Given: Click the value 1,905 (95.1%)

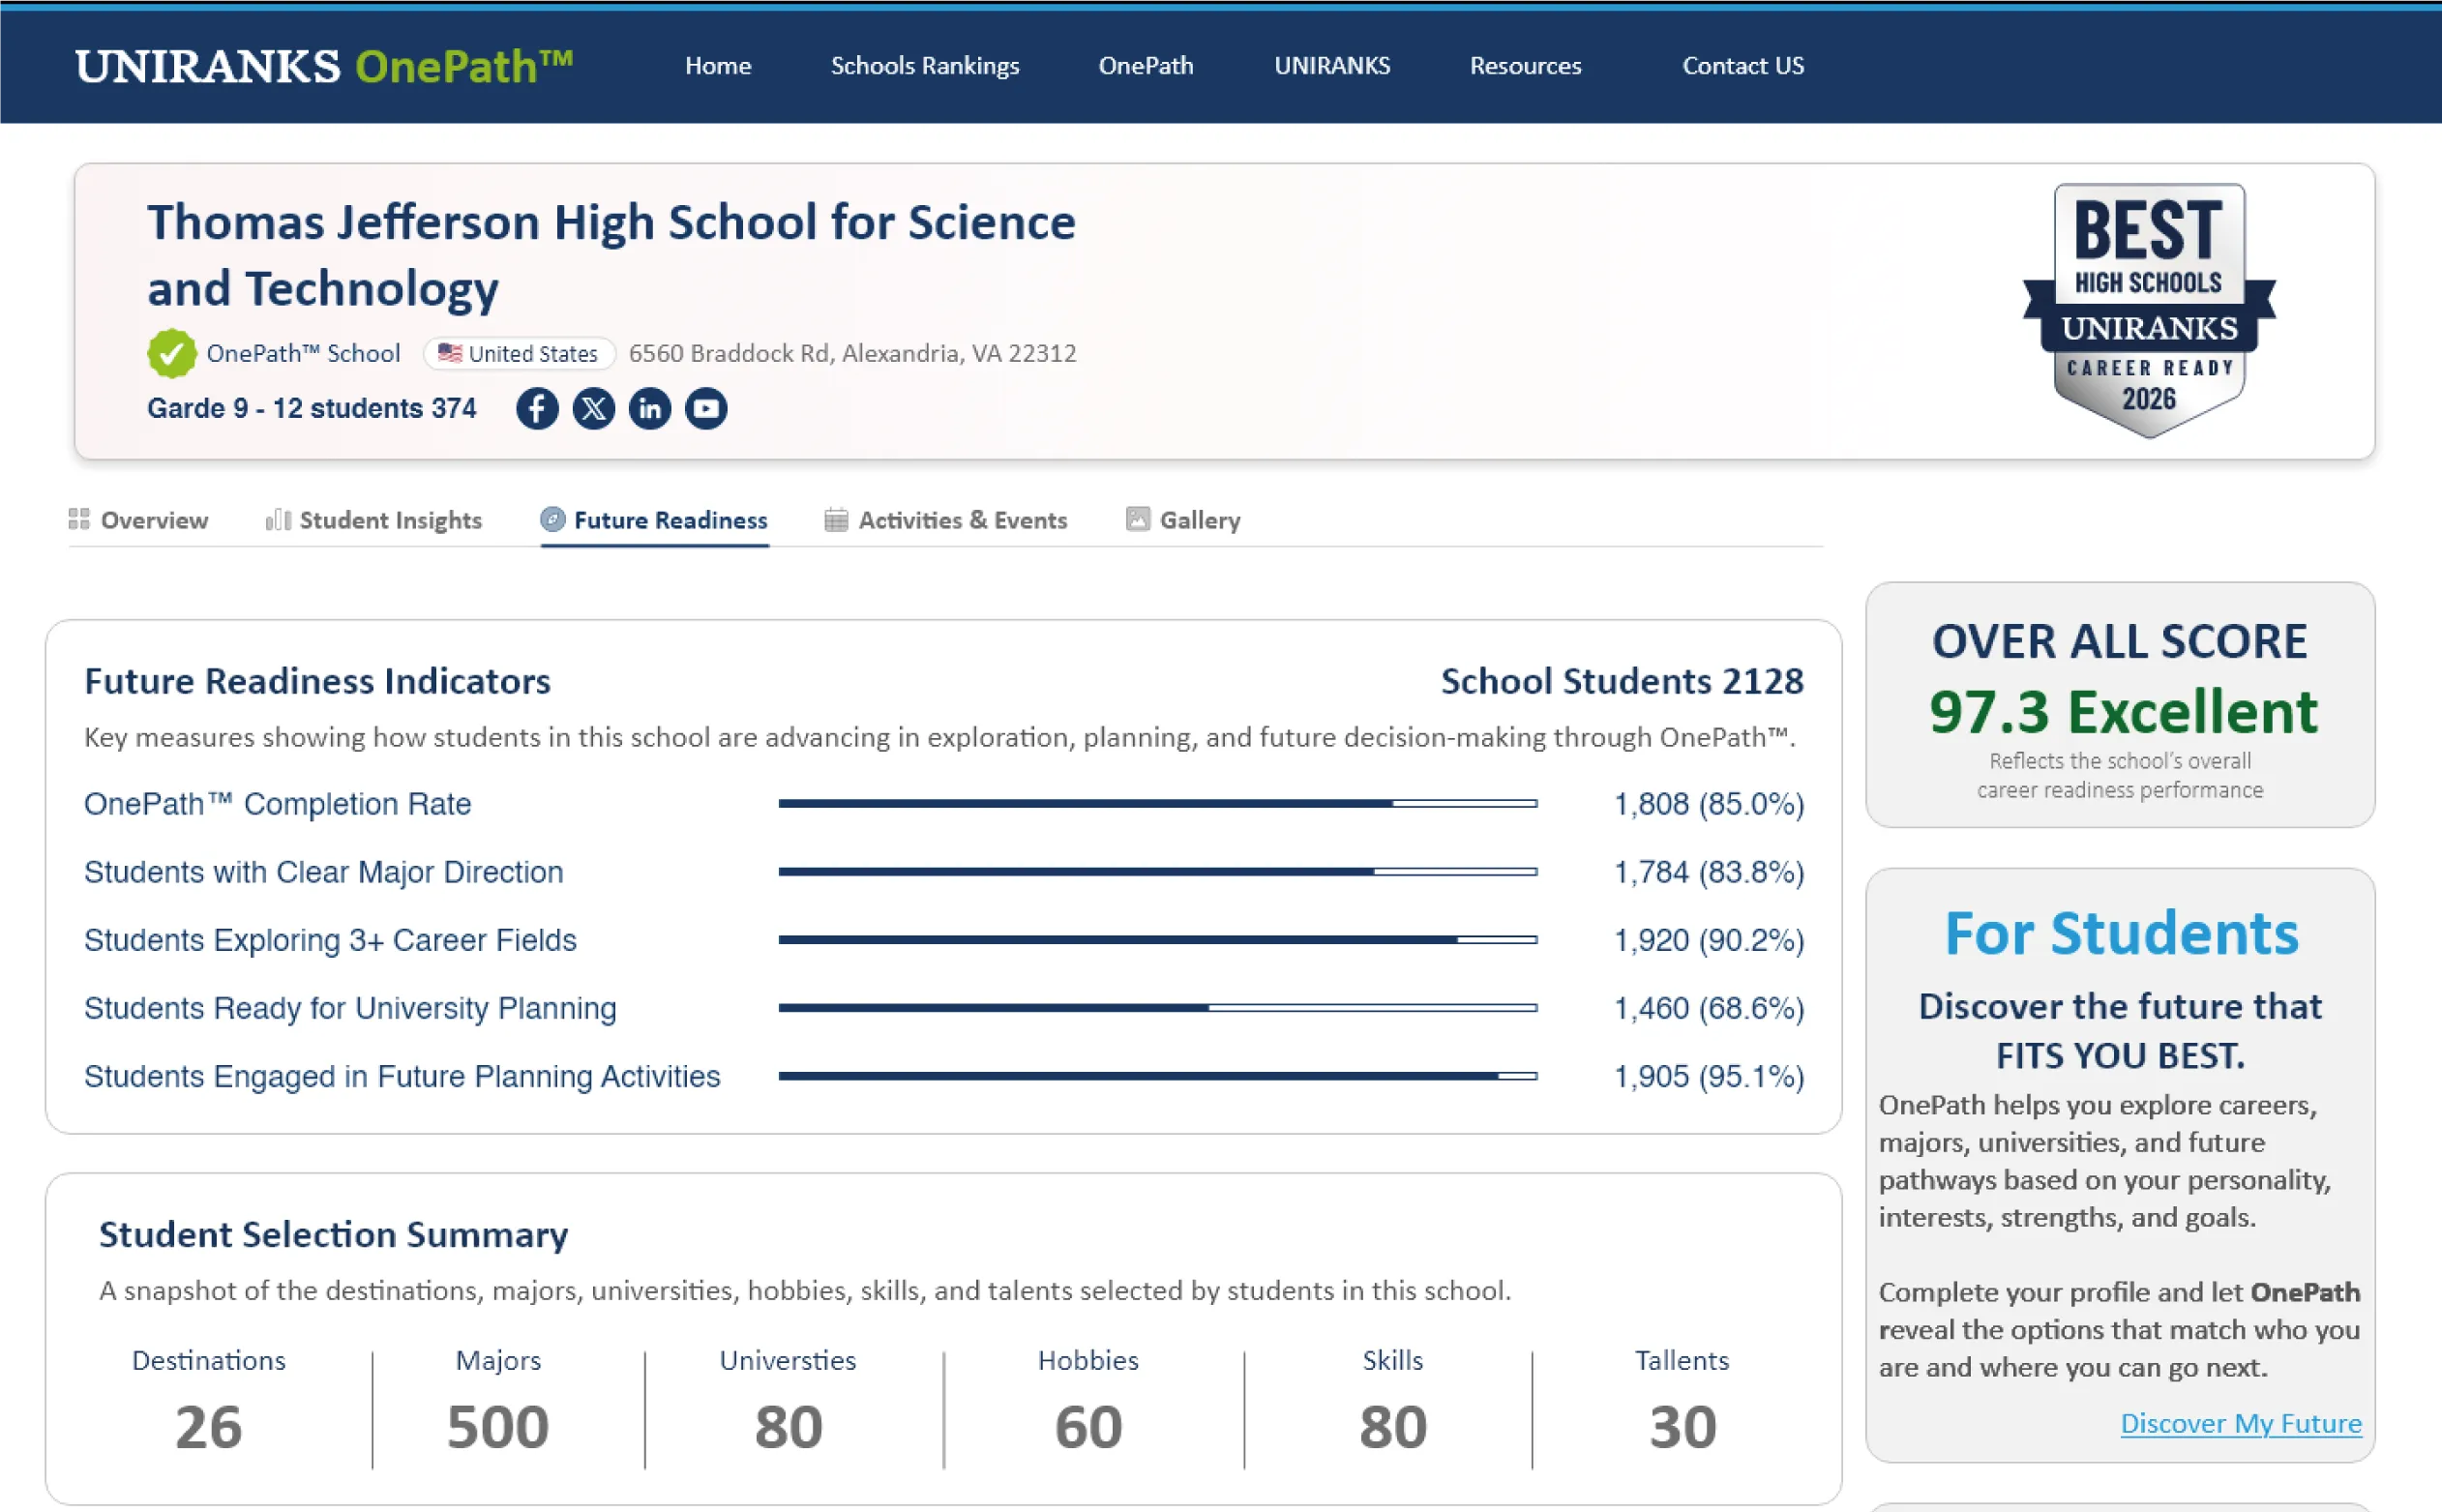Looking at the screenshot, I should pyautogui.click(x=1709, y=1076).
